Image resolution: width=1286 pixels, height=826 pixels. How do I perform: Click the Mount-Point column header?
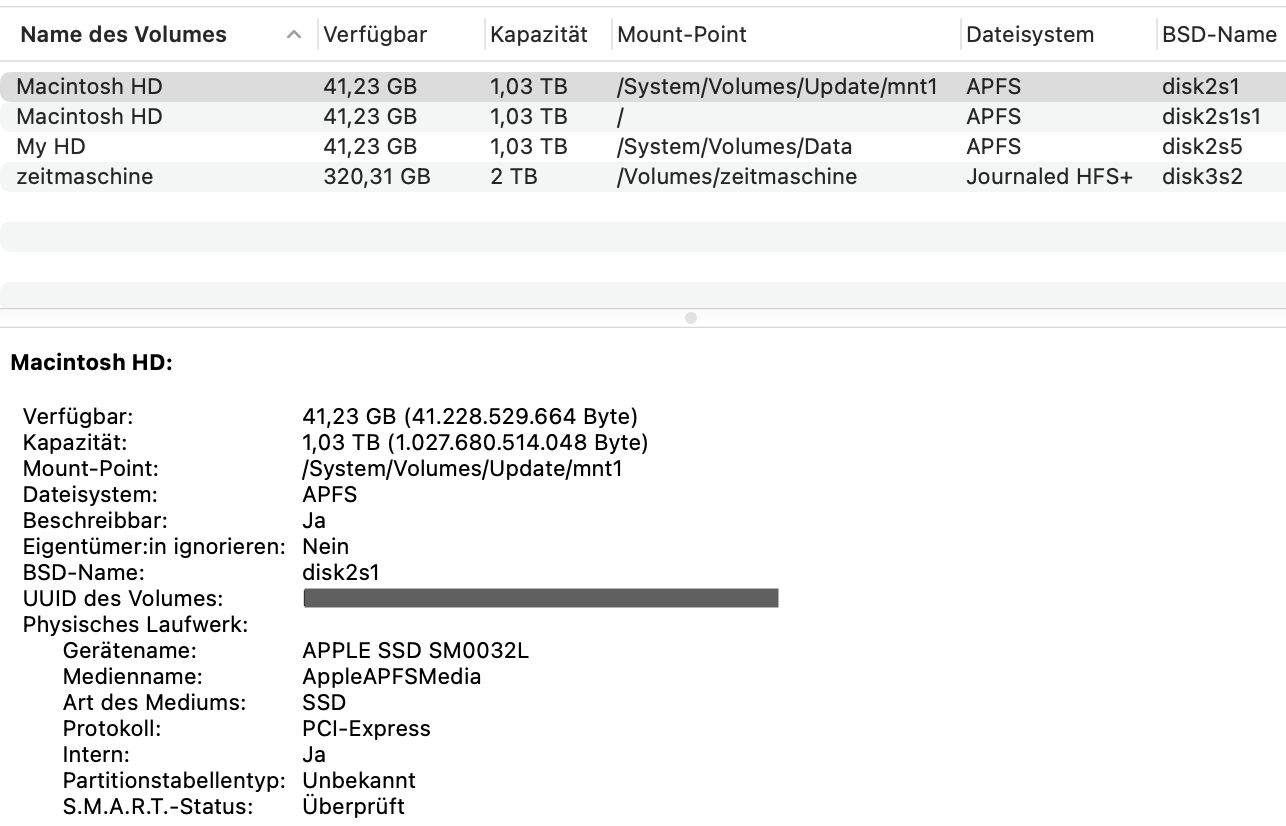[682, 35]
